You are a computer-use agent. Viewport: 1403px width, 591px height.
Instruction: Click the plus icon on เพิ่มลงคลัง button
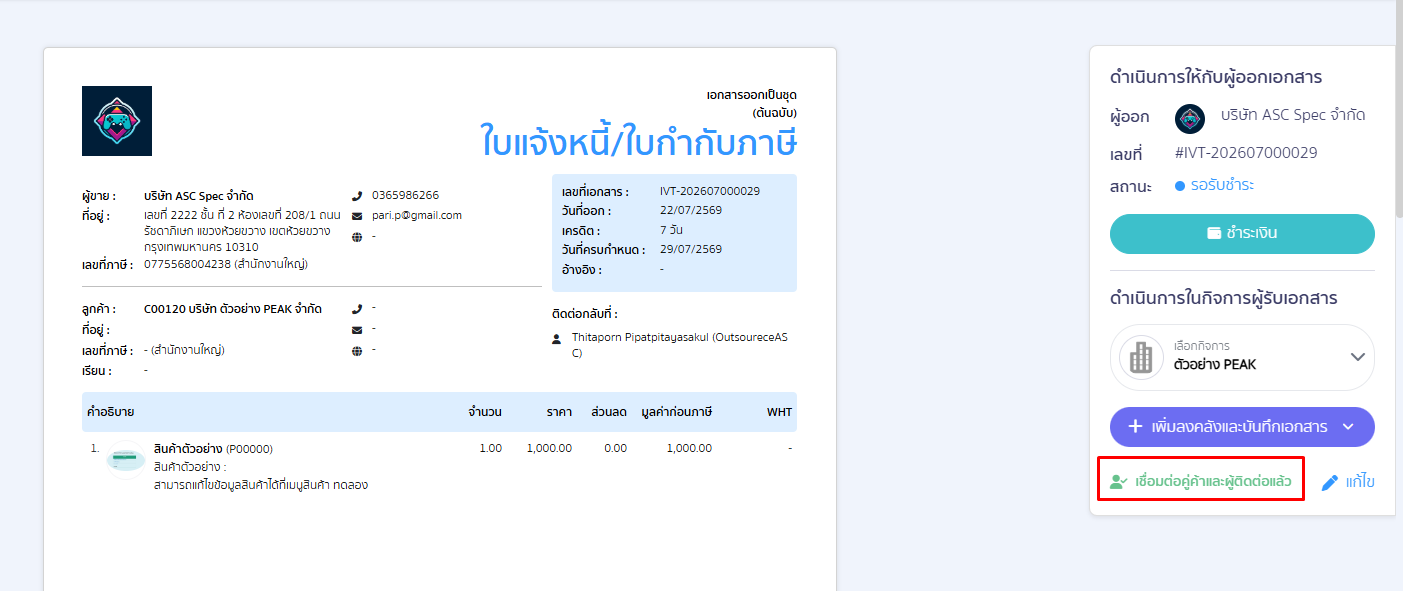(x=1135, y=427)
